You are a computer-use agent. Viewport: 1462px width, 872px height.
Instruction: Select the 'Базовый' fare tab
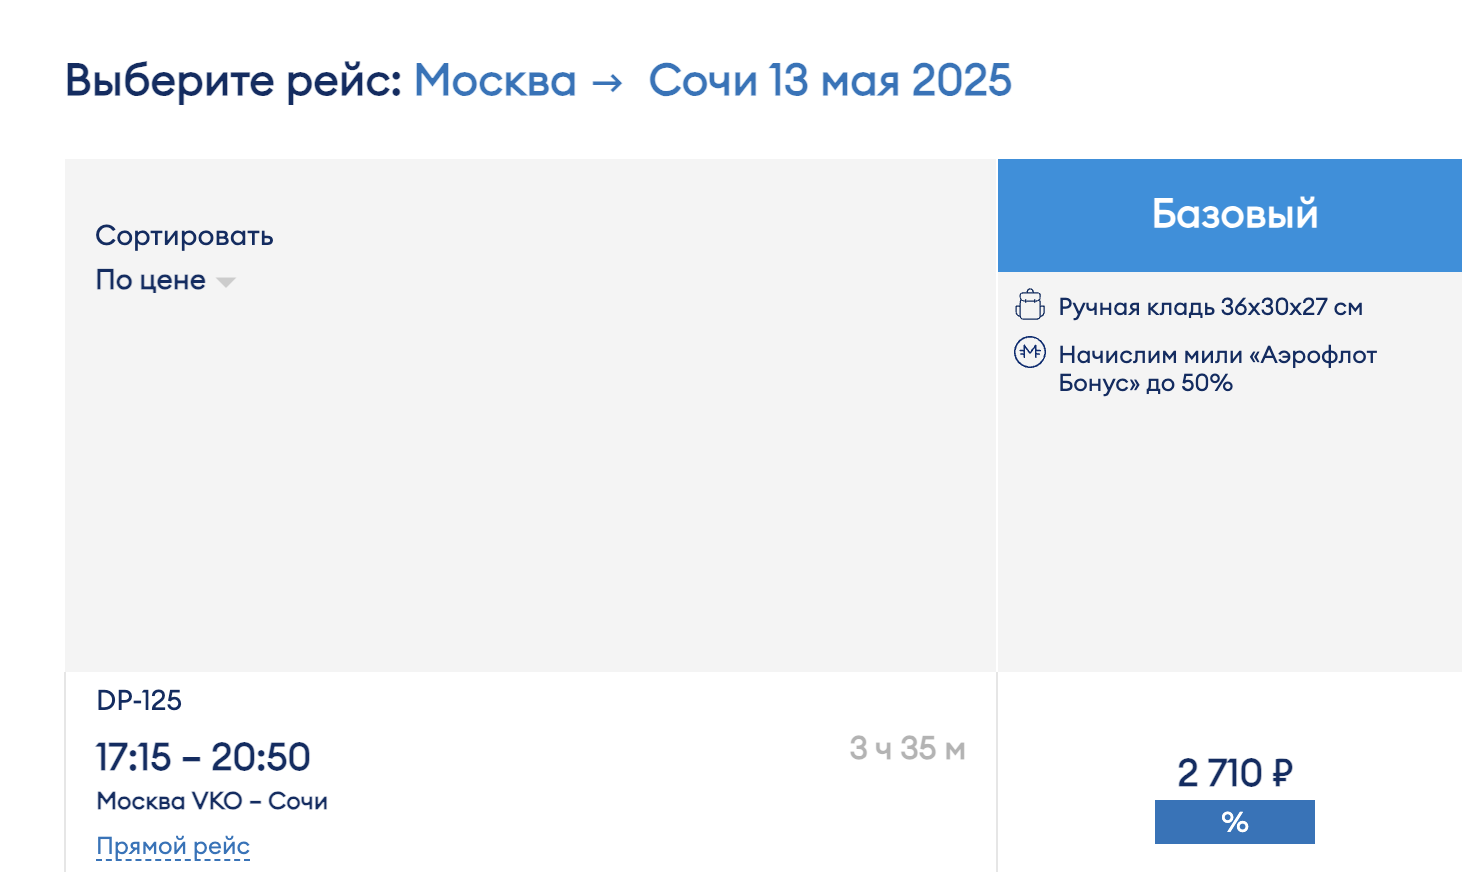pos(1230,215)
